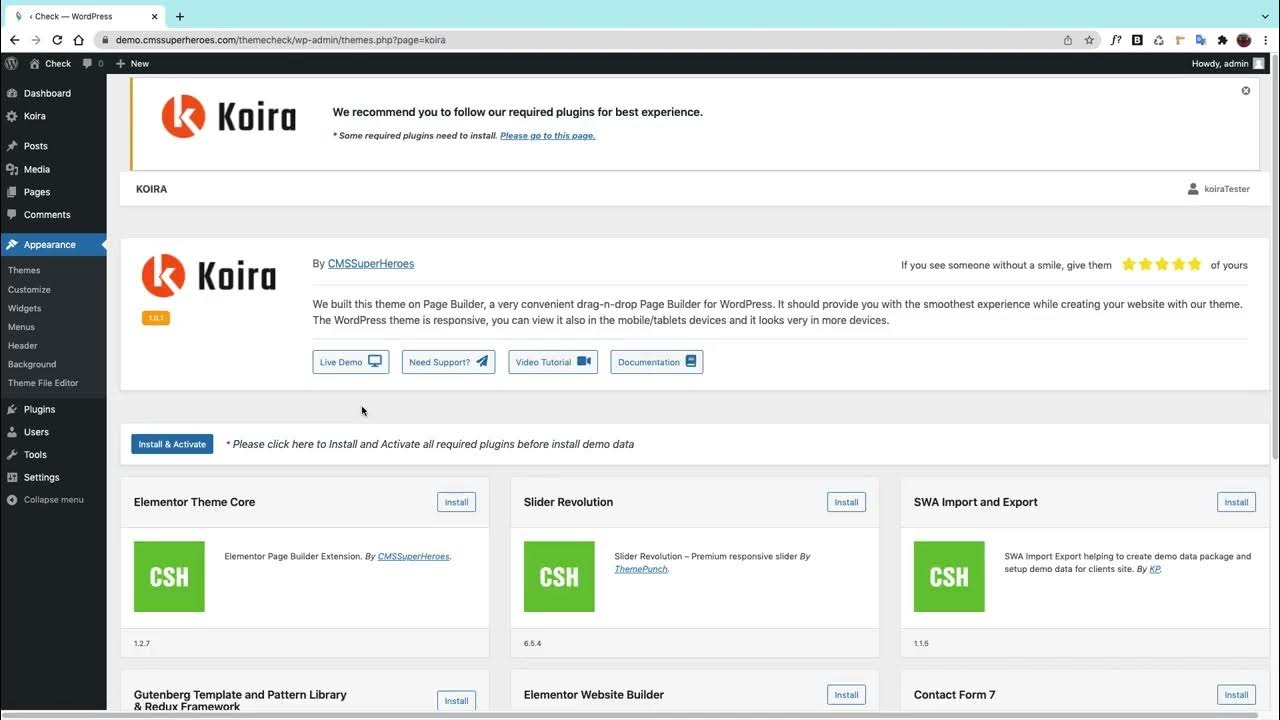Open the Documentation button

(x=657, y=362)
